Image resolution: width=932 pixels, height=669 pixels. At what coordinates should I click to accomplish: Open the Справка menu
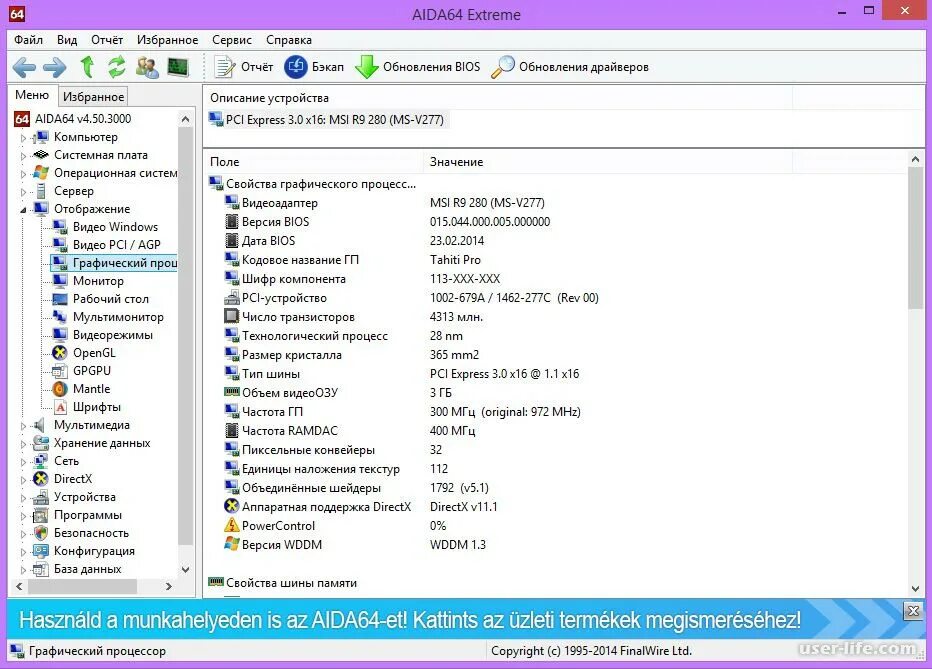tap(289, 40)
